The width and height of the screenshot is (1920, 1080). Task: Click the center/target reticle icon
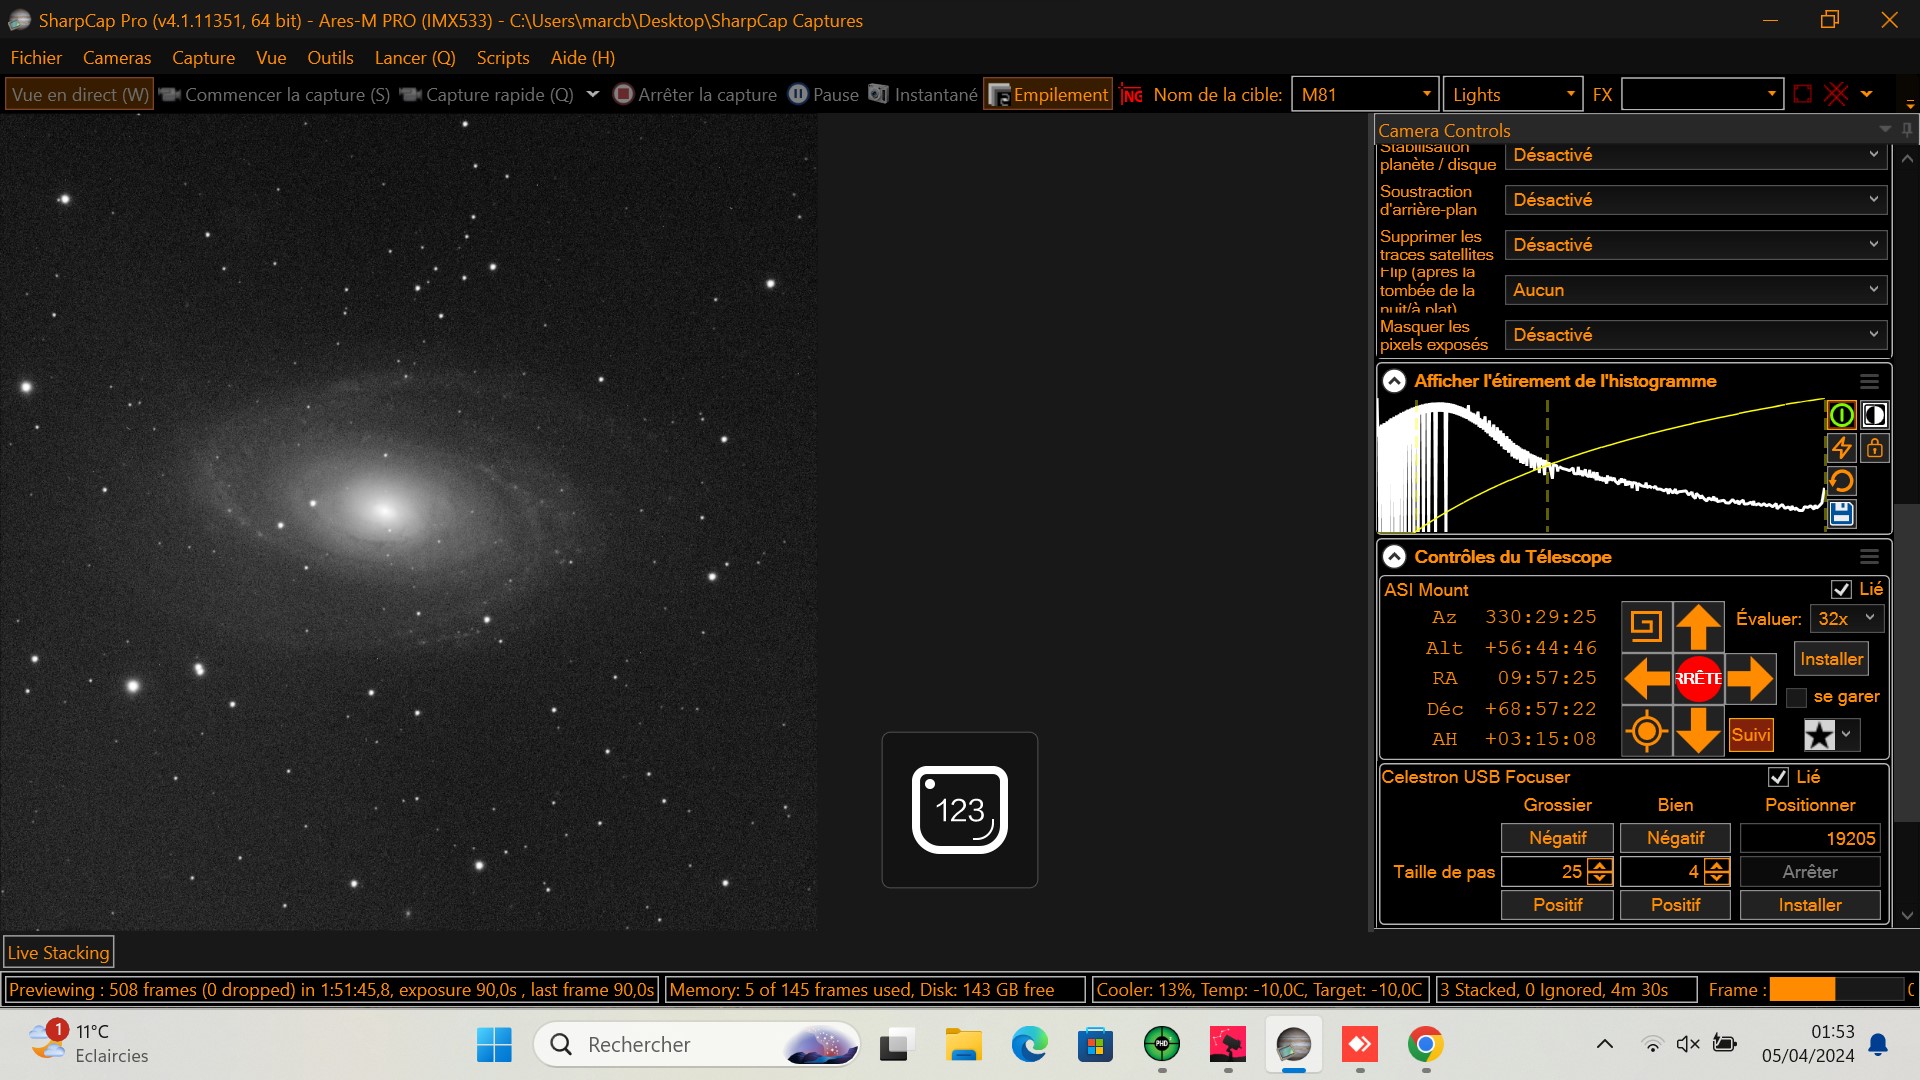1646,731
